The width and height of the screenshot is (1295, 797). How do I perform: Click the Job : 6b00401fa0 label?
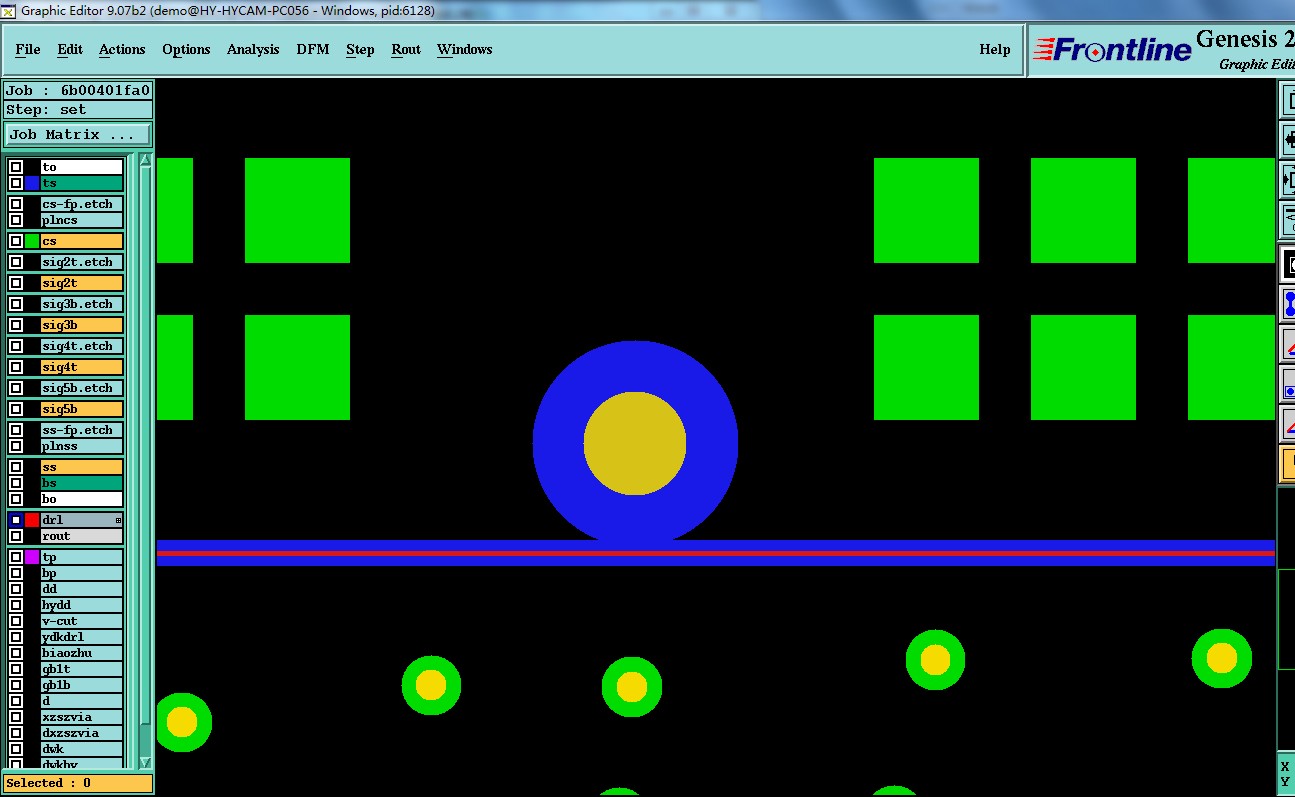[x=78, y=90]
